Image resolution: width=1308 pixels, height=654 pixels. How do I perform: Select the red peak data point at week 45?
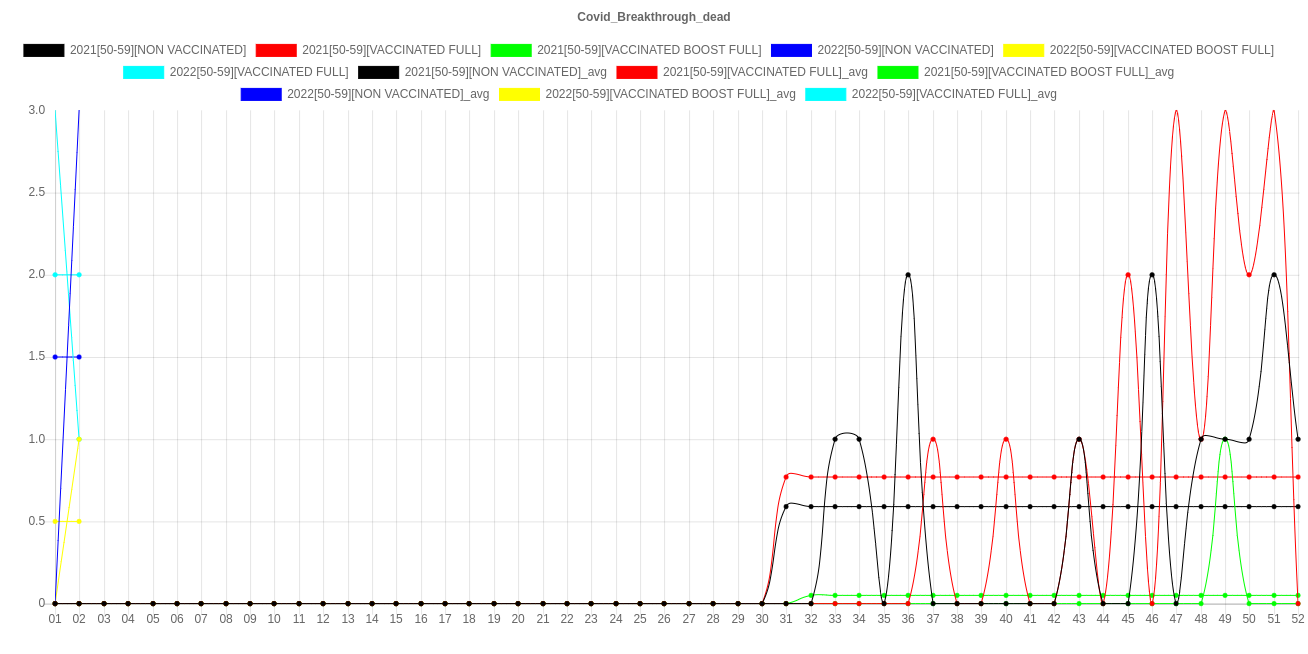(1128, 274)
